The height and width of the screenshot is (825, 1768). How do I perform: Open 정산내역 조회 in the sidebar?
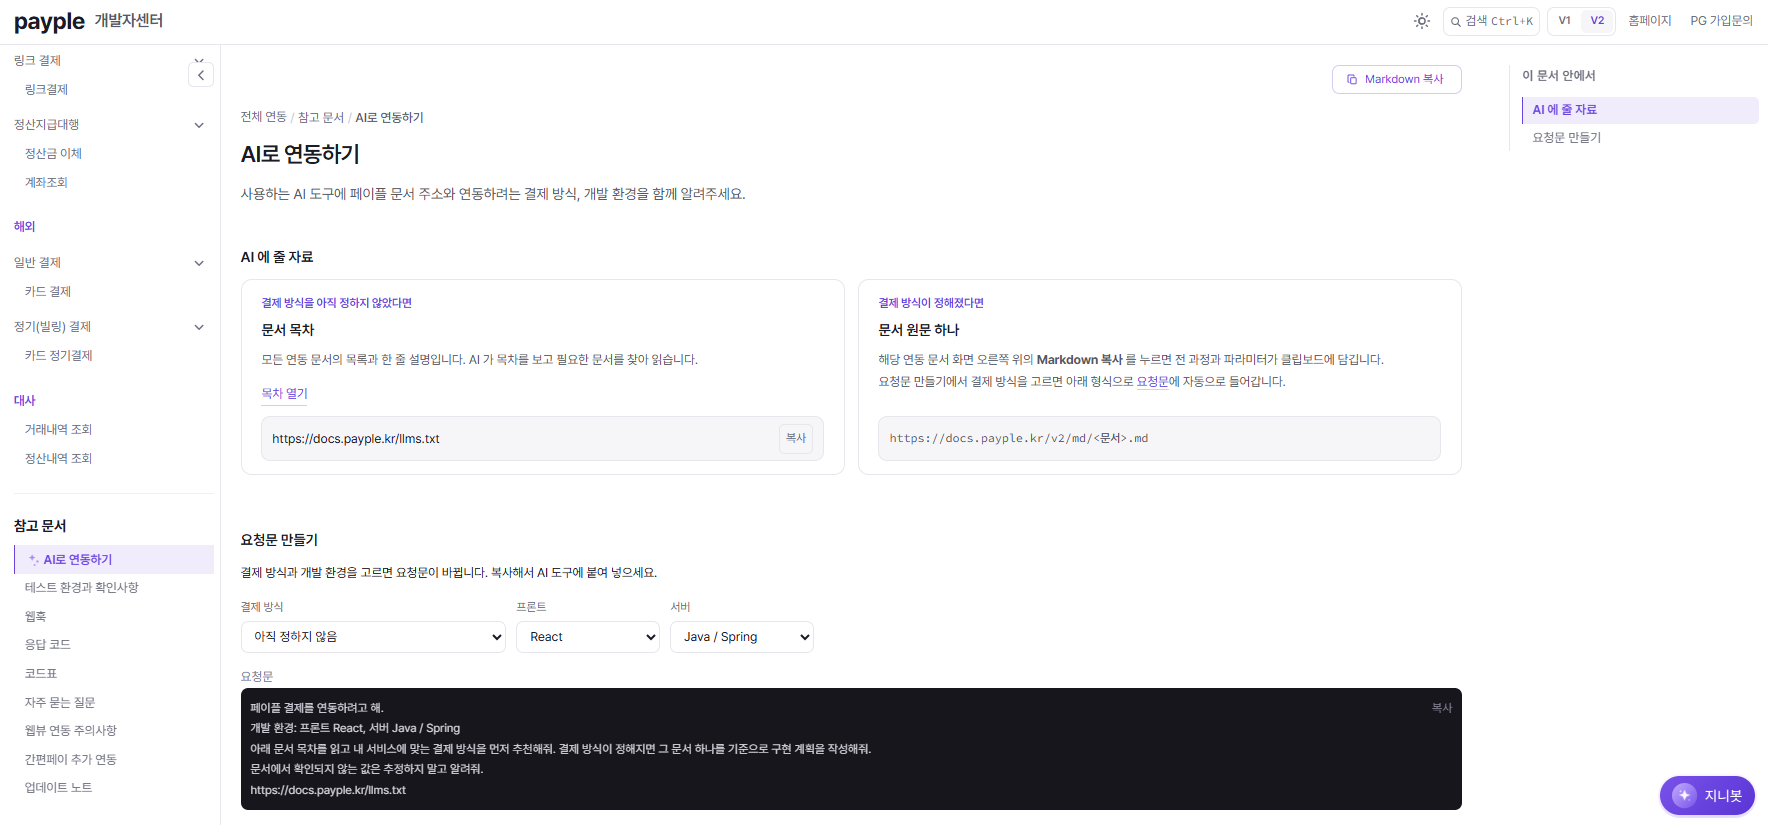click(x=59, y=459)
